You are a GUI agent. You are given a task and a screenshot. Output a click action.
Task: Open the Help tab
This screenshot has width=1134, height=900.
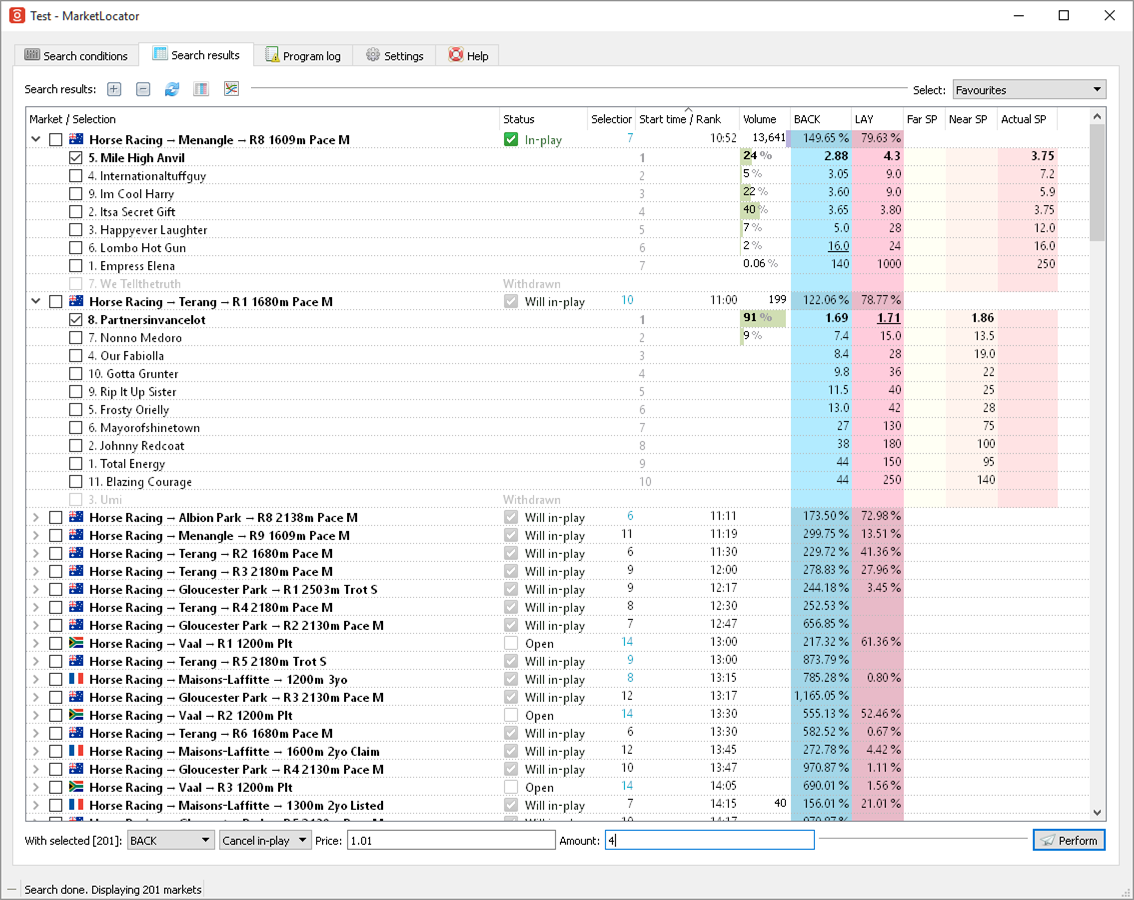(468, 56)
